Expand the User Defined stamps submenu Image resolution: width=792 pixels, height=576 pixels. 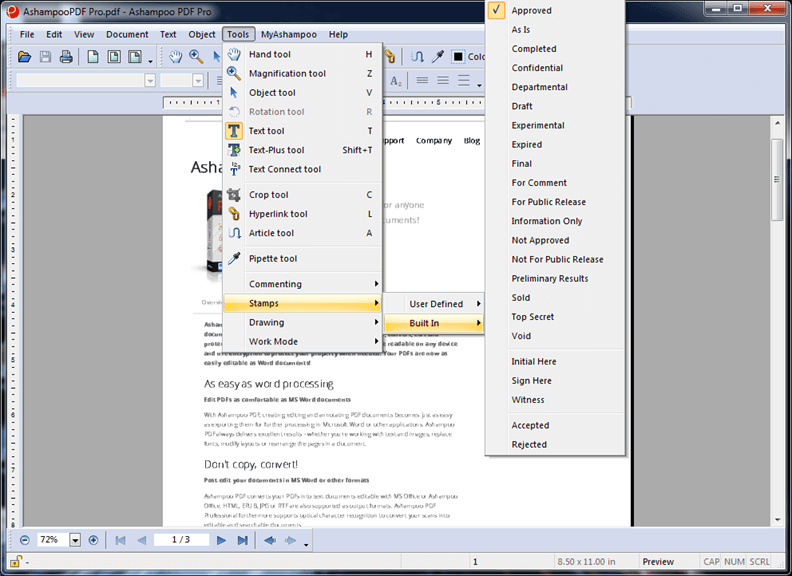pos(434,304)
